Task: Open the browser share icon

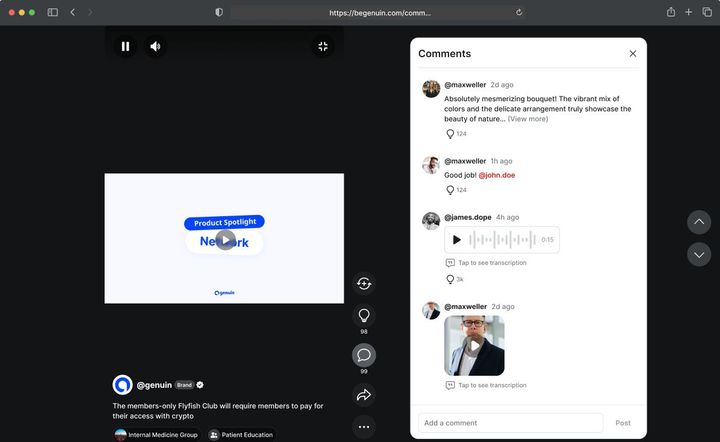Action: tap(671, 12)
